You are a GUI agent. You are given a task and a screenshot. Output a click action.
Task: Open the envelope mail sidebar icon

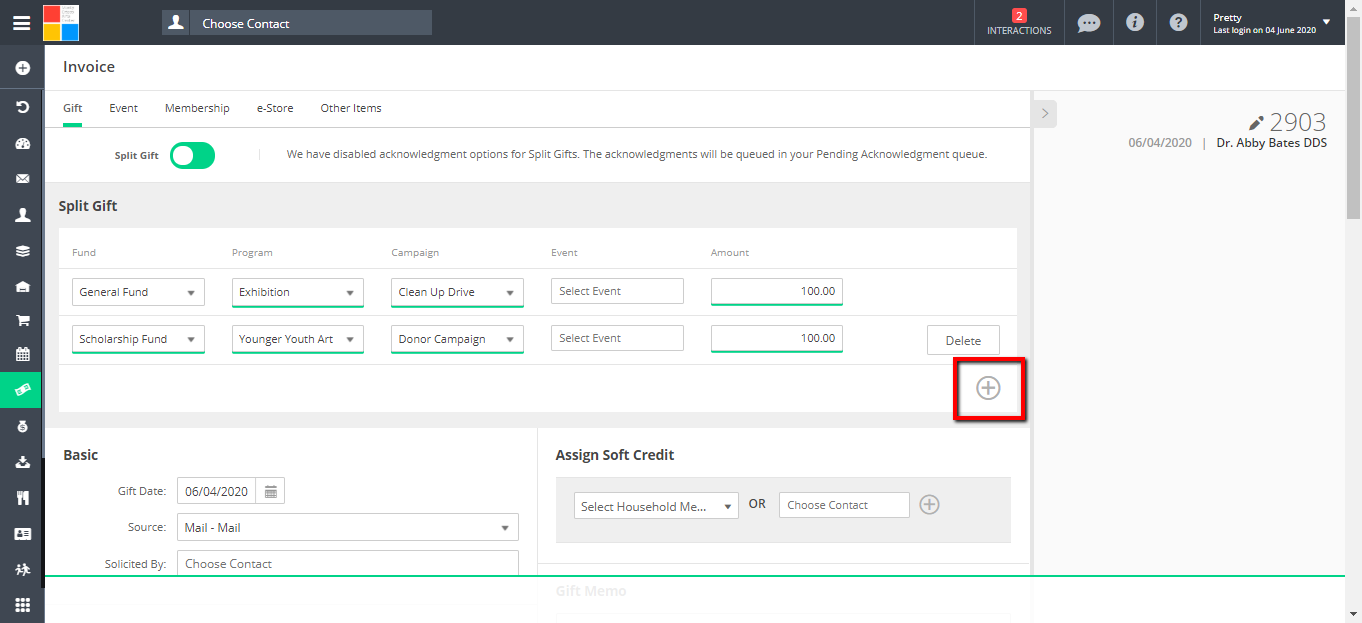point(22,179)
